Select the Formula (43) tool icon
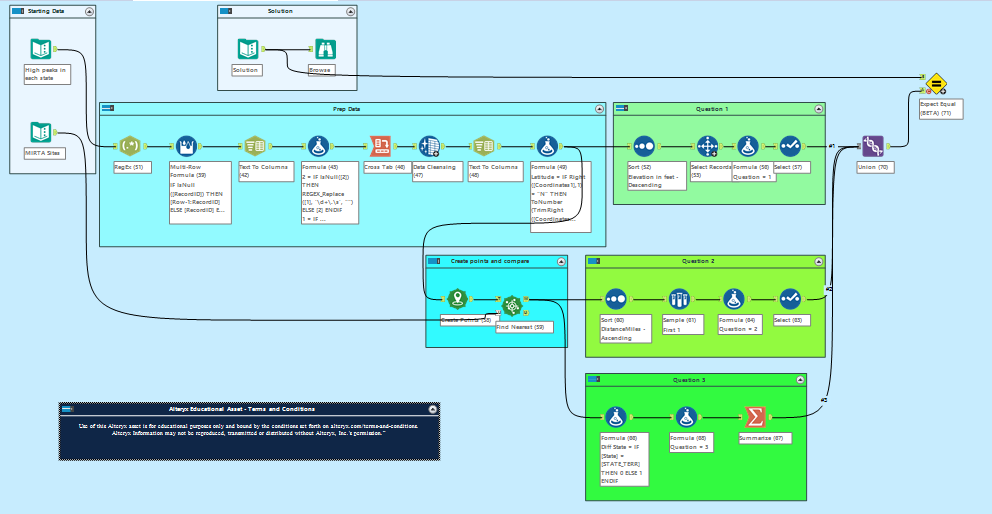 (x=319, y=146)
